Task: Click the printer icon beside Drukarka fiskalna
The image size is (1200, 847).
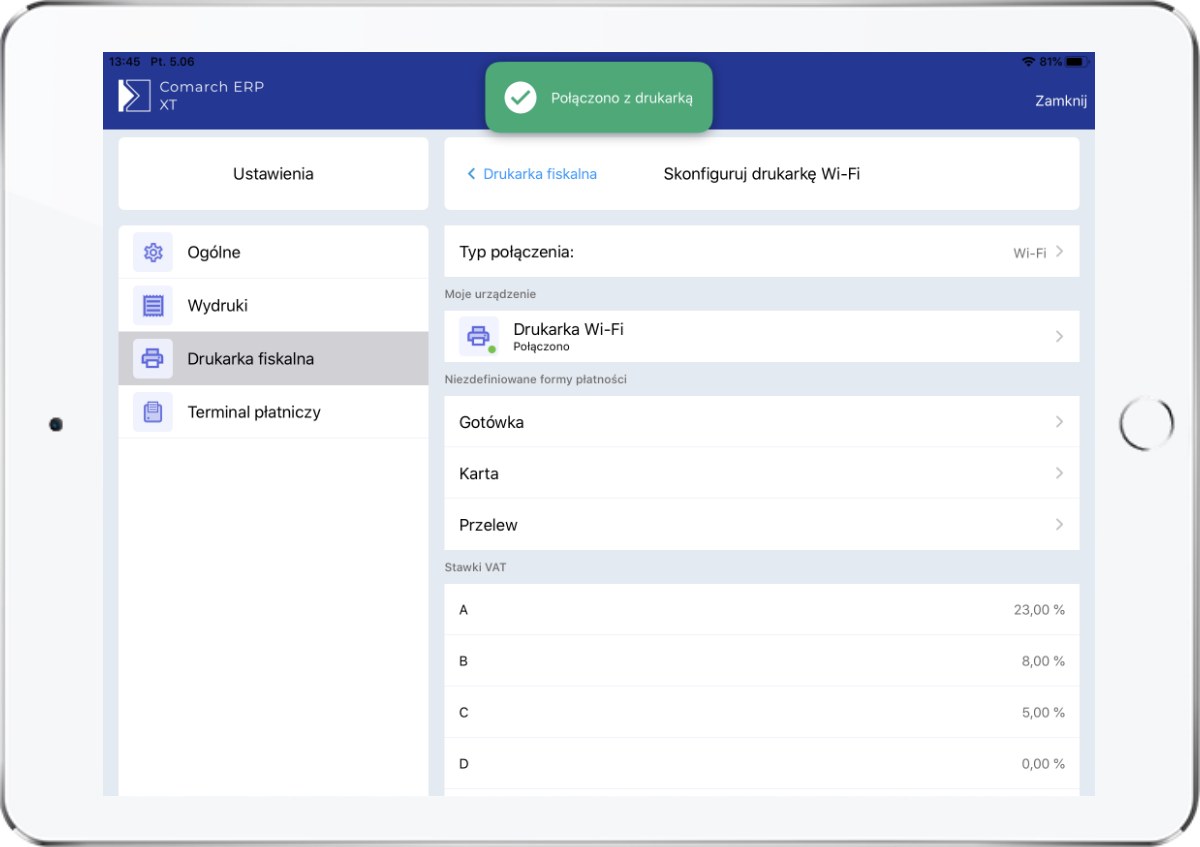Action: [x=153, y=359]
